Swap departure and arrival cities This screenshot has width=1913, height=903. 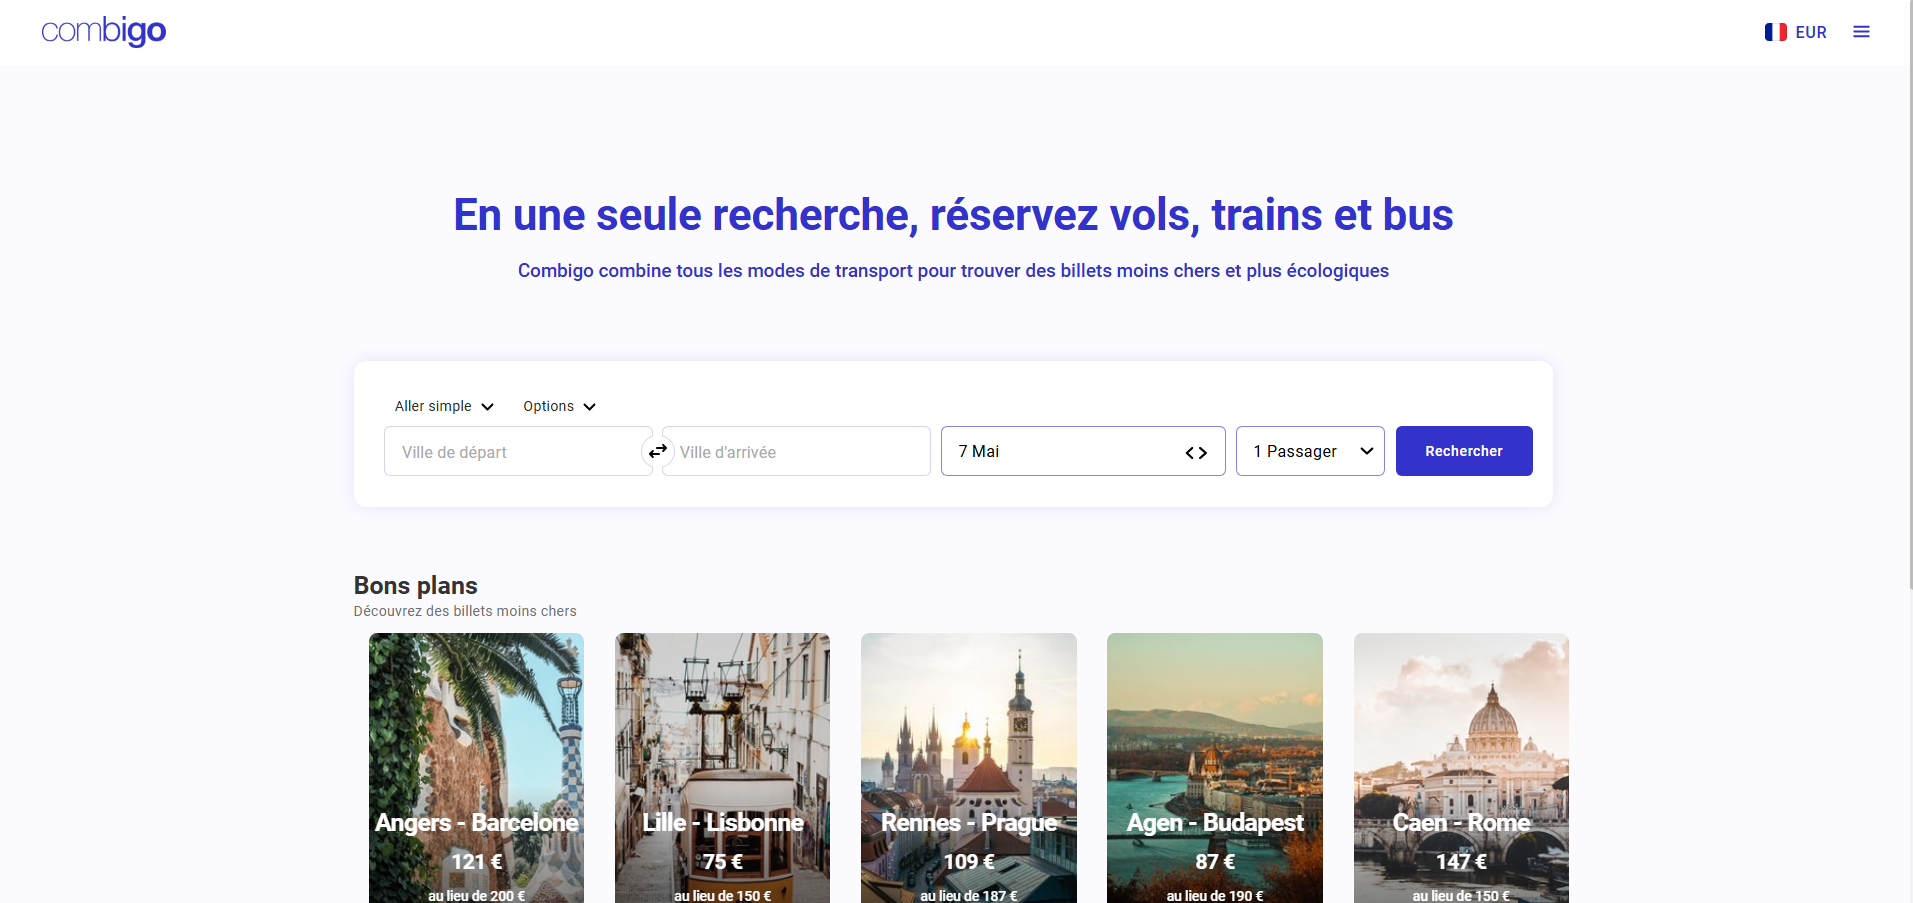point(657,452)
